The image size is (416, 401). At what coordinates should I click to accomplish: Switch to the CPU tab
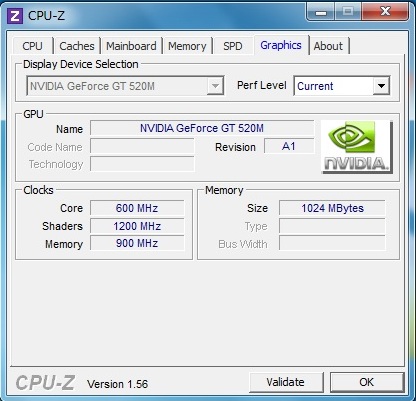coord(33,46)
